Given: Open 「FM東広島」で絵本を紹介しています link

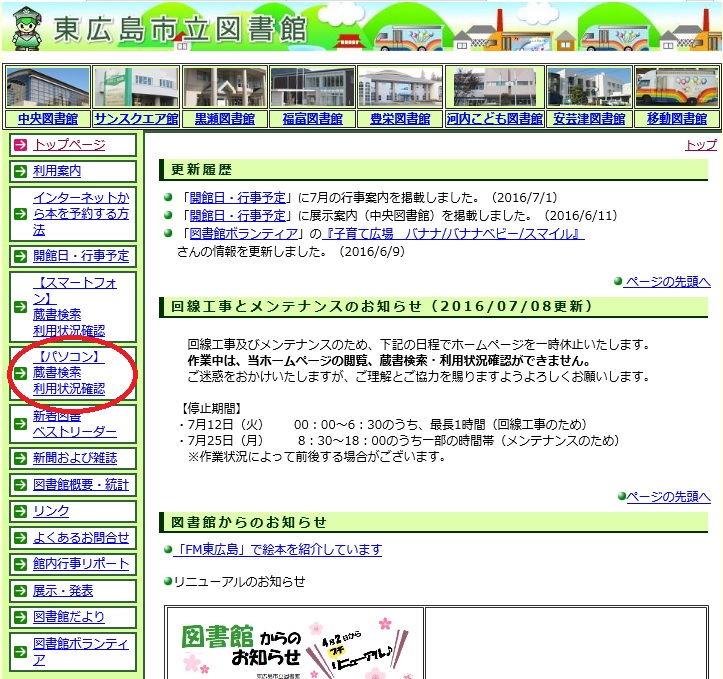Looking at the screenshot, I should pyautogui.click(x=278, y=549).
